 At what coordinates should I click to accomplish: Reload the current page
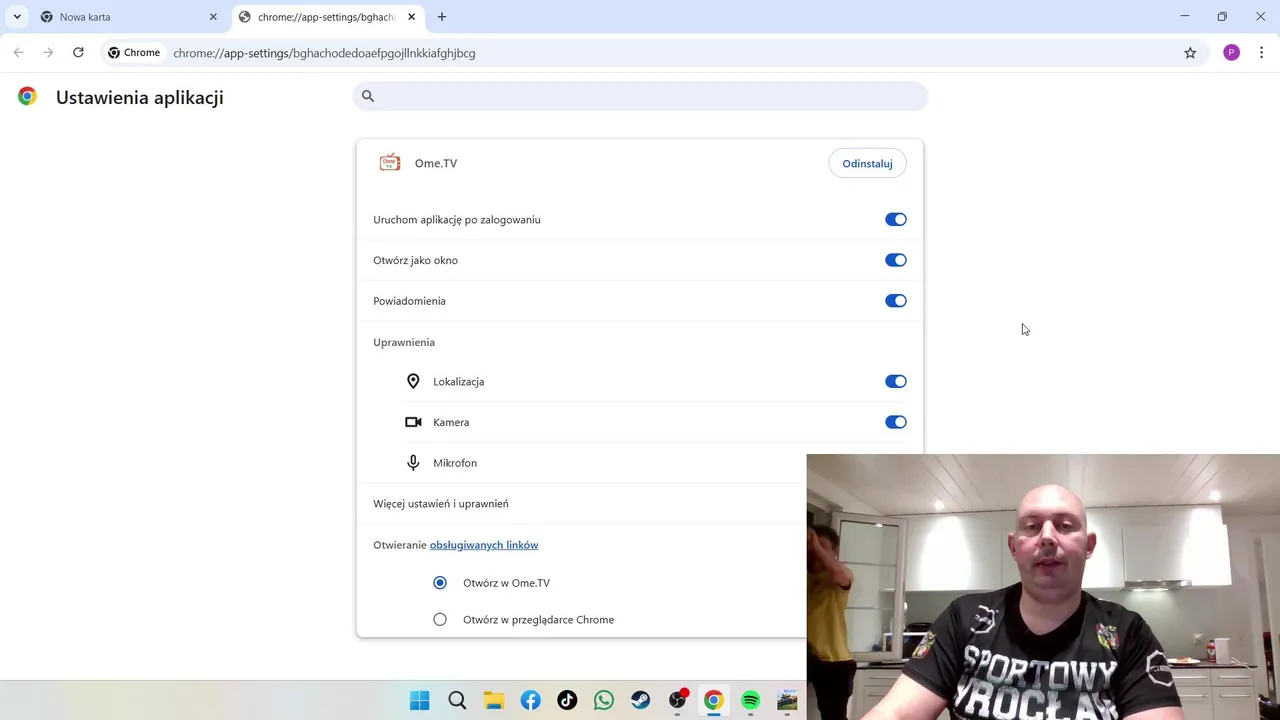[78, 53]
